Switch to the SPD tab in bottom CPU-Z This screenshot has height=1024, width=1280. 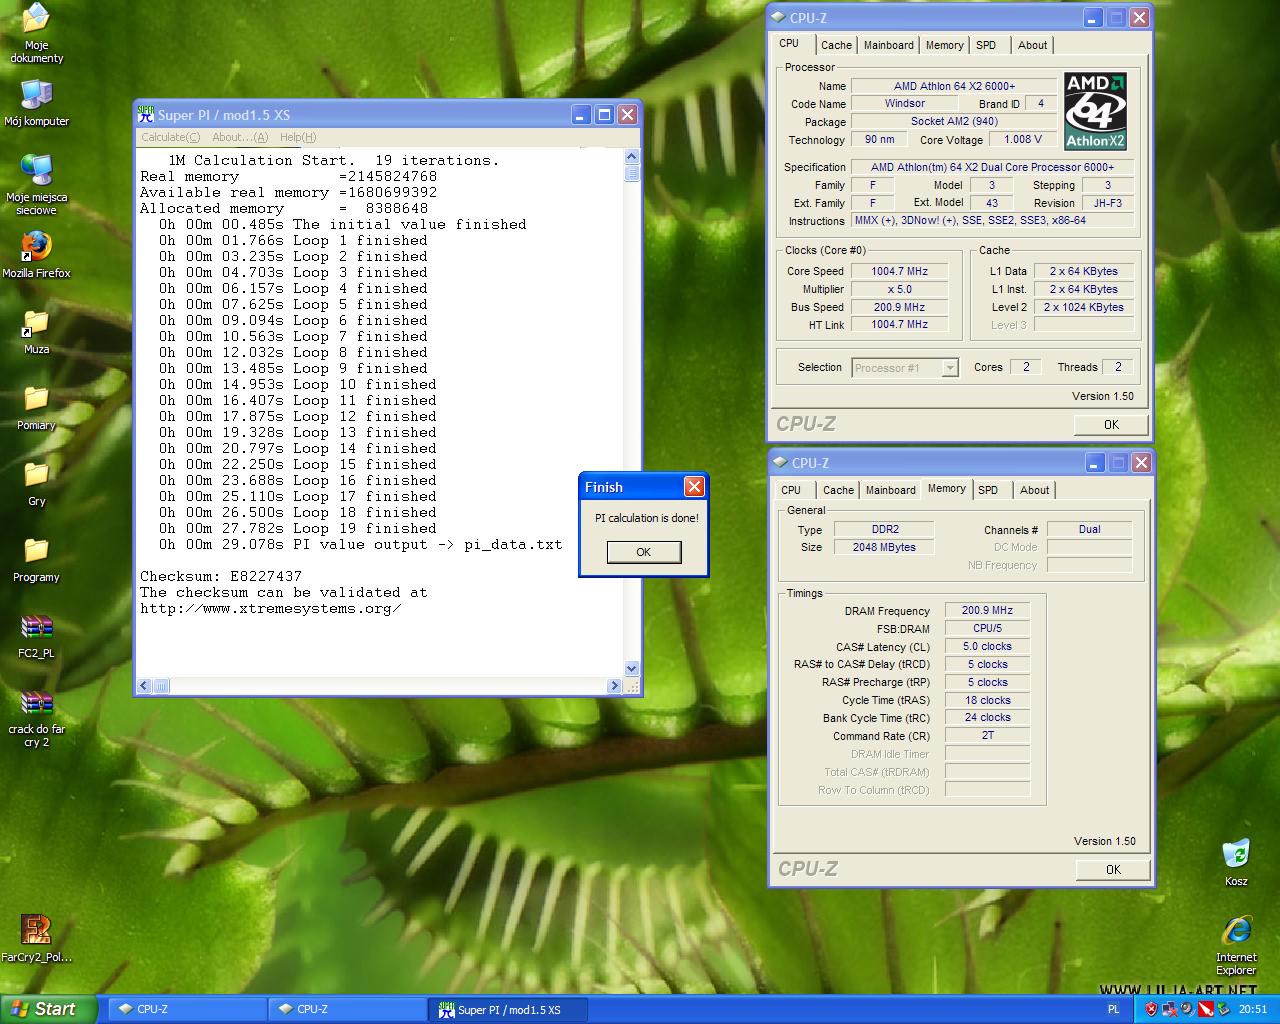pos(988,490)
